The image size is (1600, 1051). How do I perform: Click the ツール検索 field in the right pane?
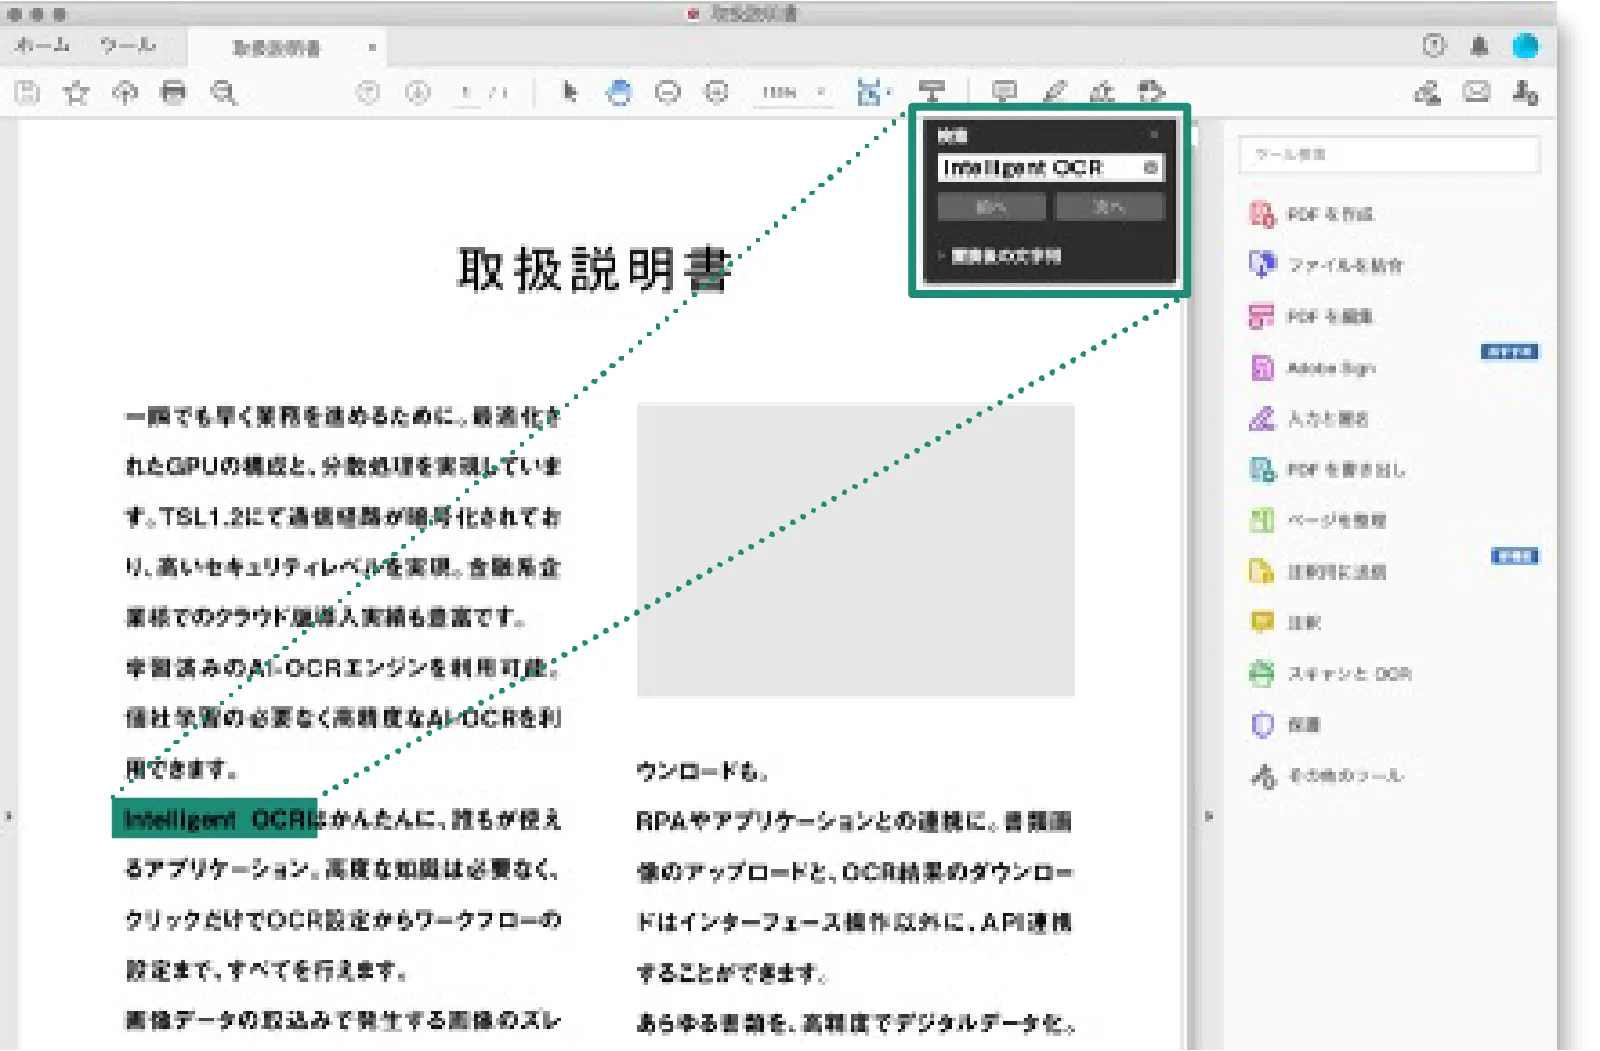pos(1389,154)
